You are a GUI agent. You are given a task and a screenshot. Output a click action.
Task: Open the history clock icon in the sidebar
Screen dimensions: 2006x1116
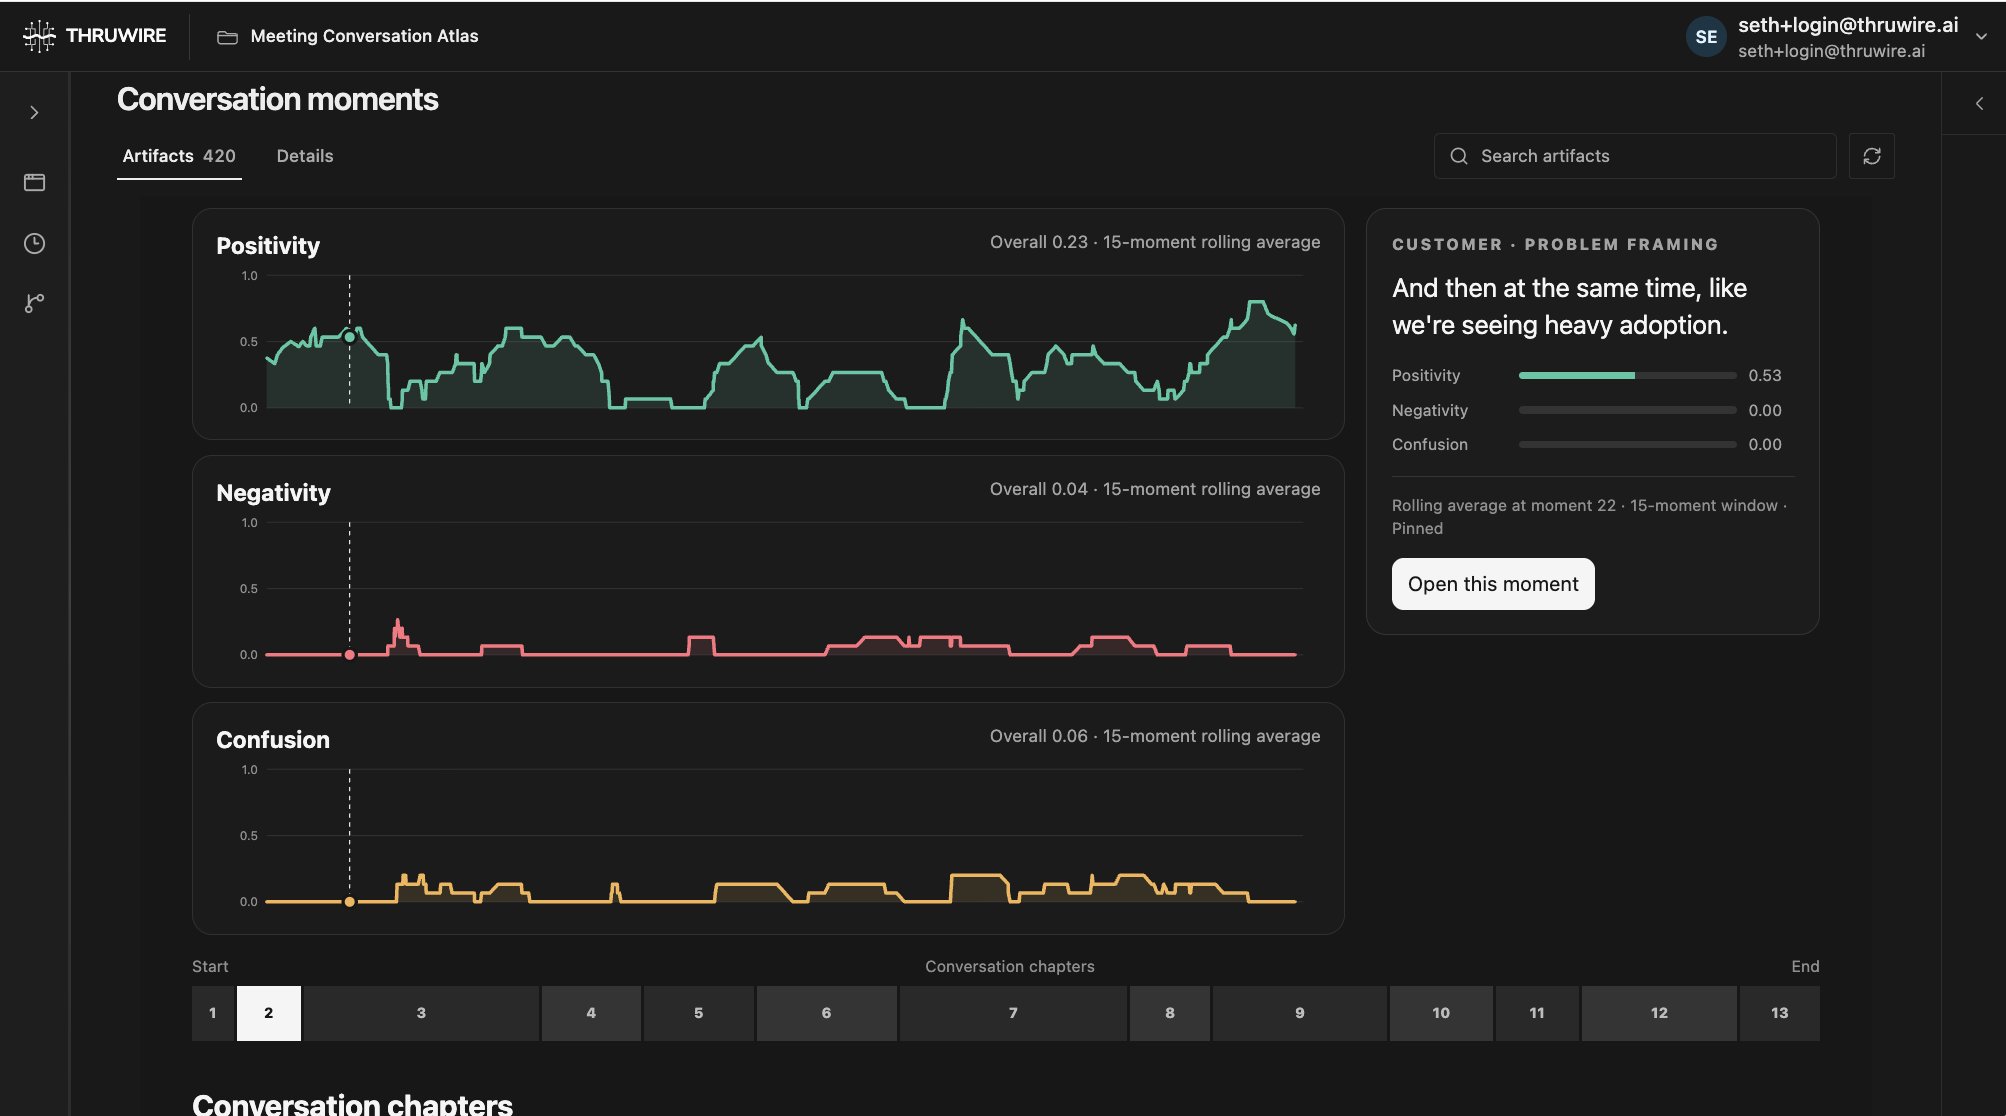click(x=34, y=243)
